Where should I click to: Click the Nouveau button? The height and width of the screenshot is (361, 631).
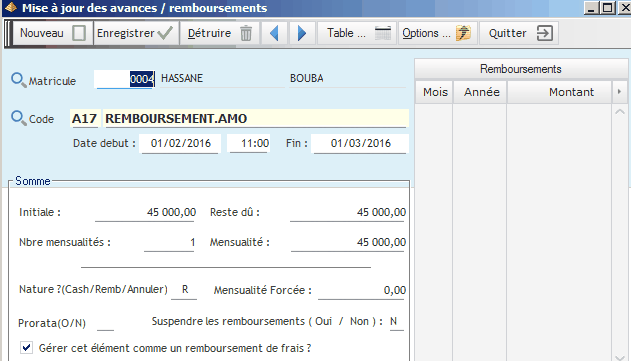tap(53, 33)
